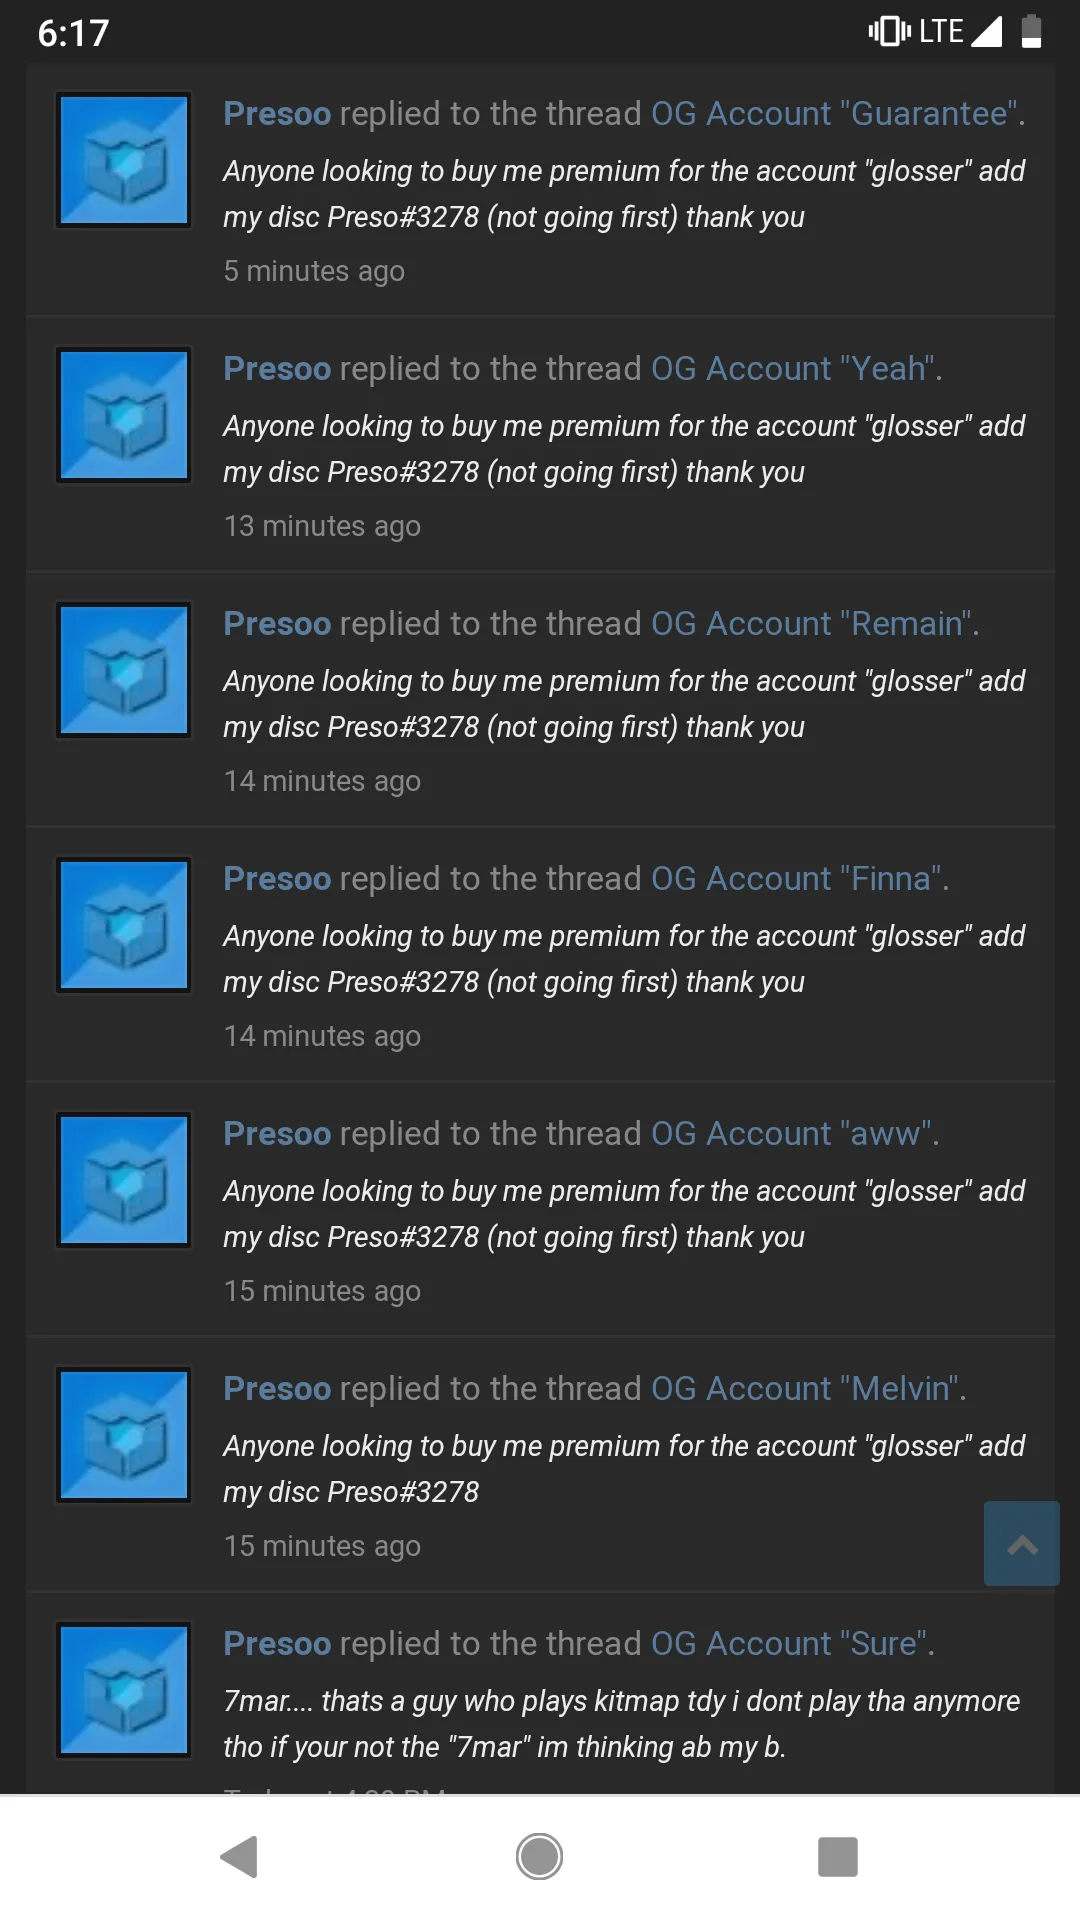Visit the OG Account "Sure" thread

tap(790, 1644)
